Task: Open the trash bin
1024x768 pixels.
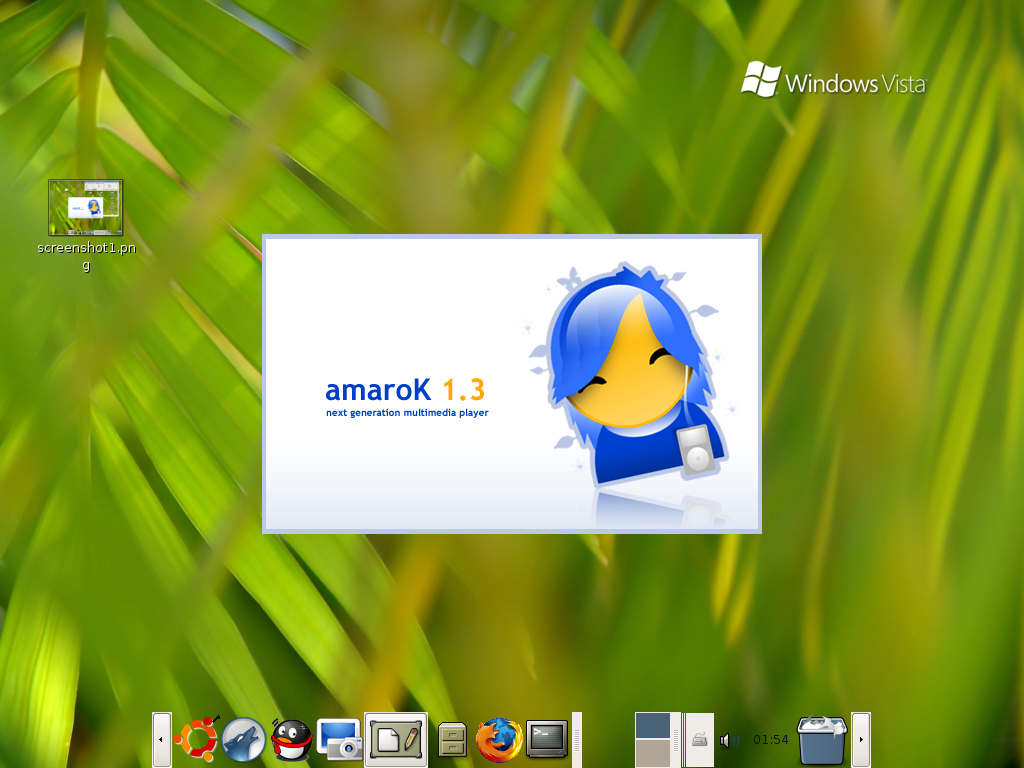Action: 822,739
